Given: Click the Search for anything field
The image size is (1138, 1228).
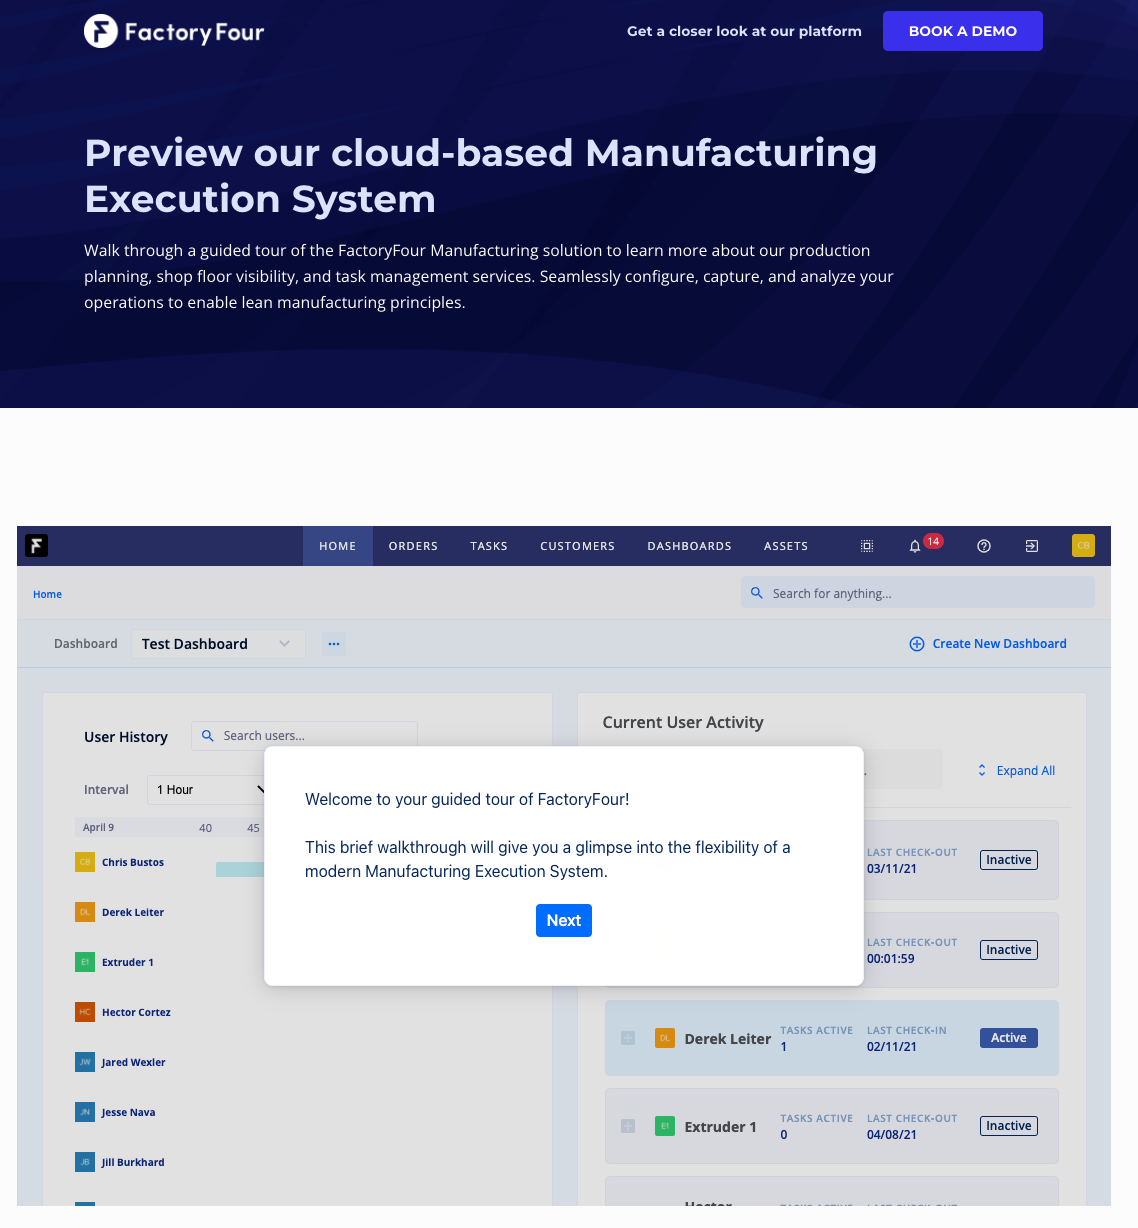Looking at the screenshot, I should tap(917, 592).
